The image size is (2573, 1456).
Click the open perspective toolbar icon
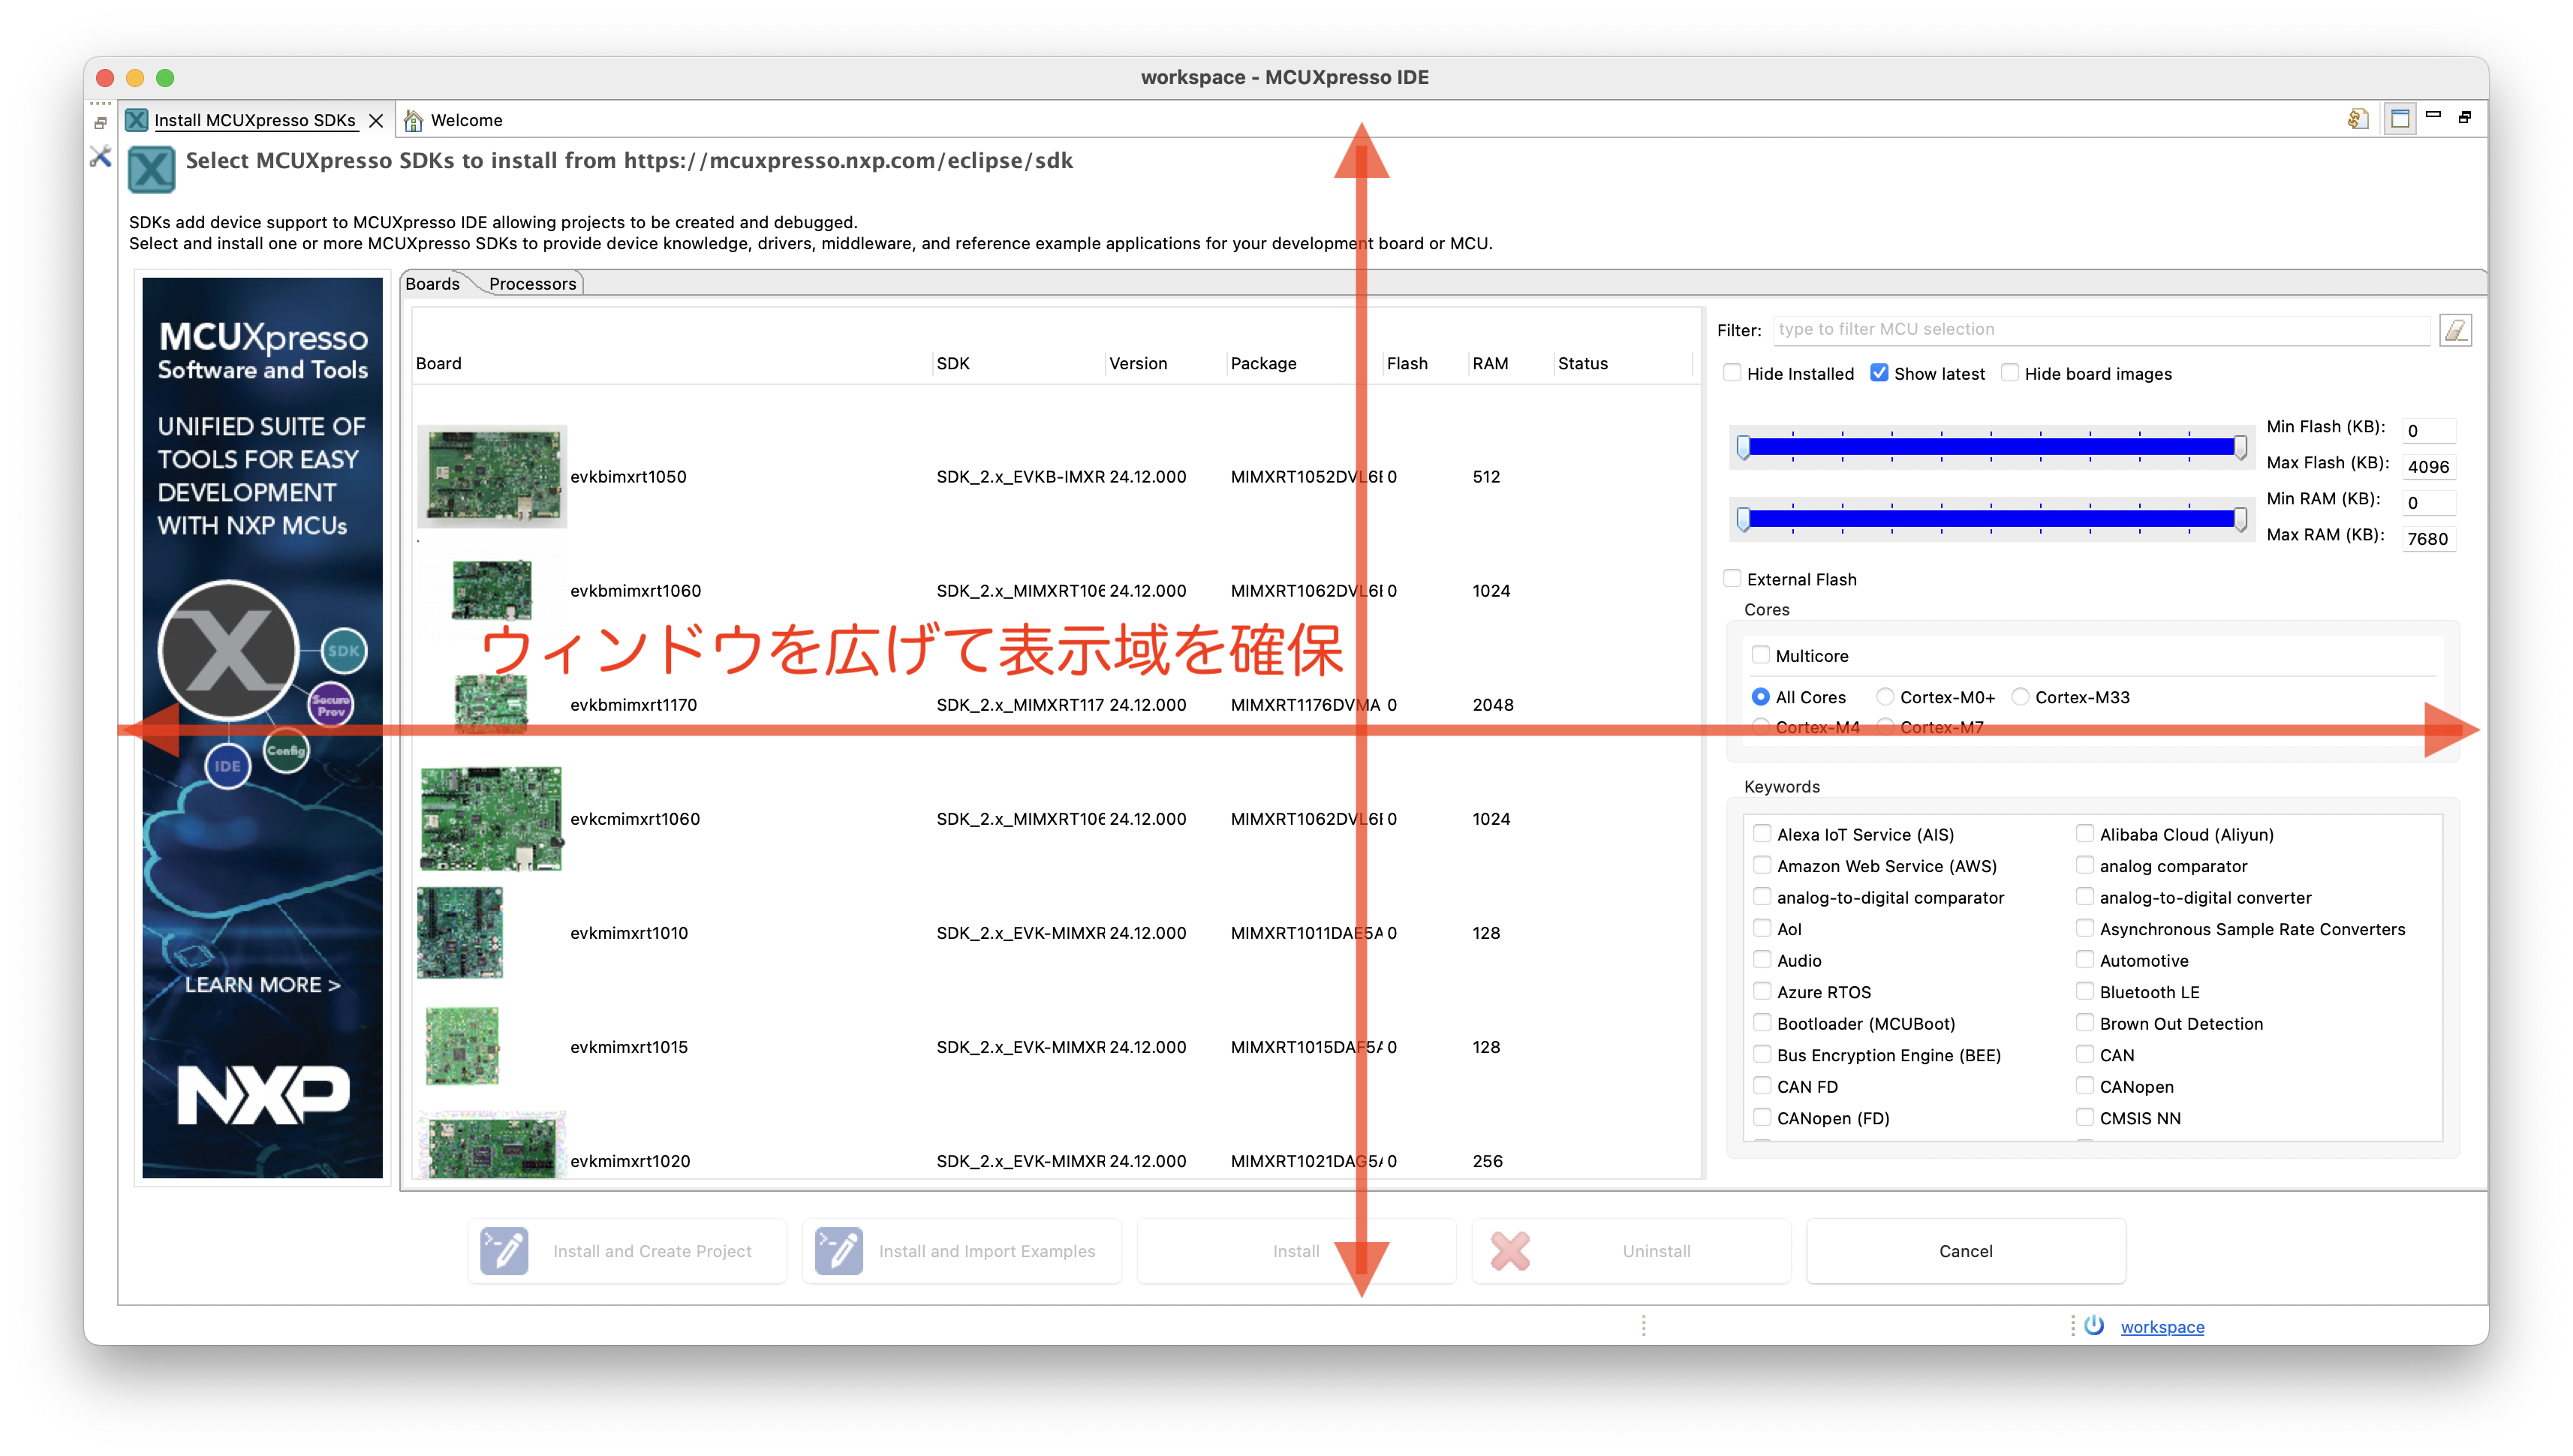pyautogui.click(x=2358, y=119)
